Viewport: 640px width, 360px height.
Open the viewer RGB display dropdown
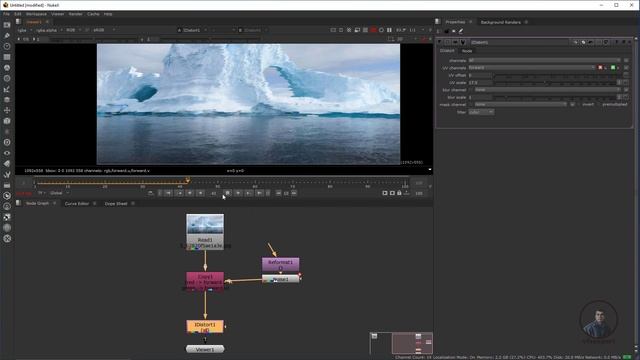click(x=73, y=30)
